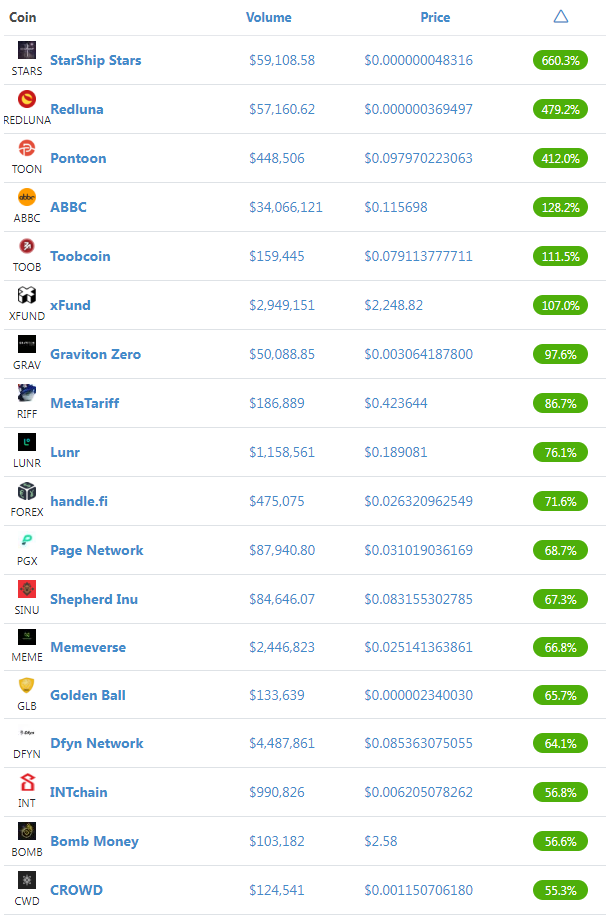Open the Dfyn Network link

coord(97,744)
